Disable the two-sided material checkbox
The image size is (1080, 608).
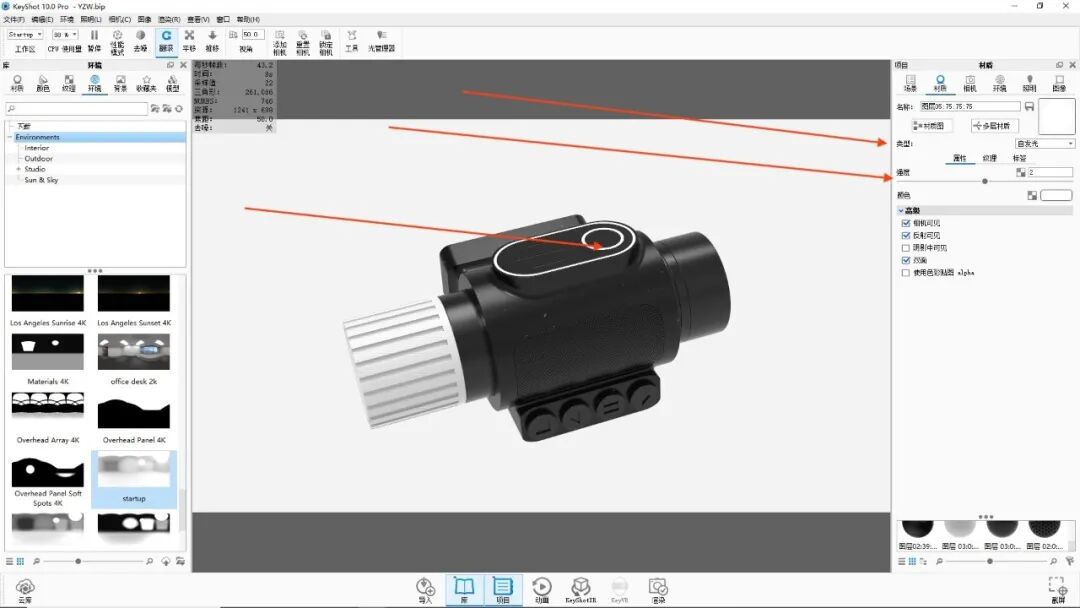click(x=905, y=257)
